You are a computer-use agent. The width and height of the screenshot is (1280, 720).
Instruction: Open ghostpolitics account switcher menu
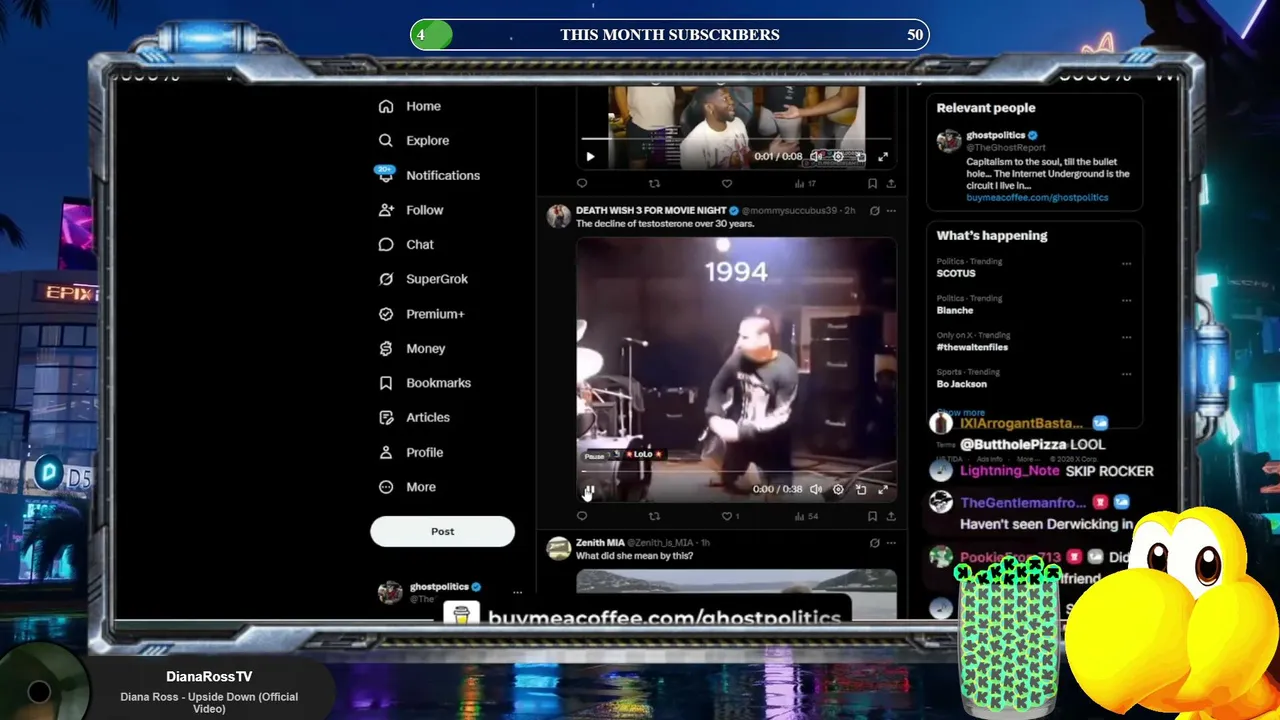point(517,592)
